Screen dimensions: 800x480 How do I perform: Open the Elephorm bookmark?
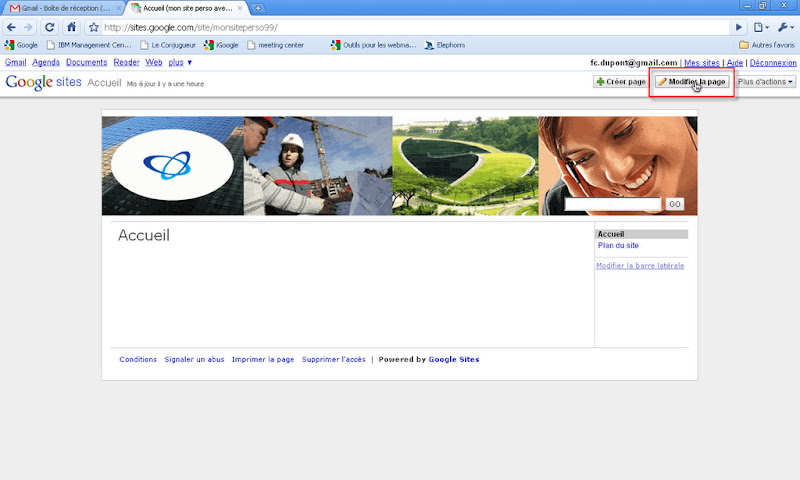(445, 45)
